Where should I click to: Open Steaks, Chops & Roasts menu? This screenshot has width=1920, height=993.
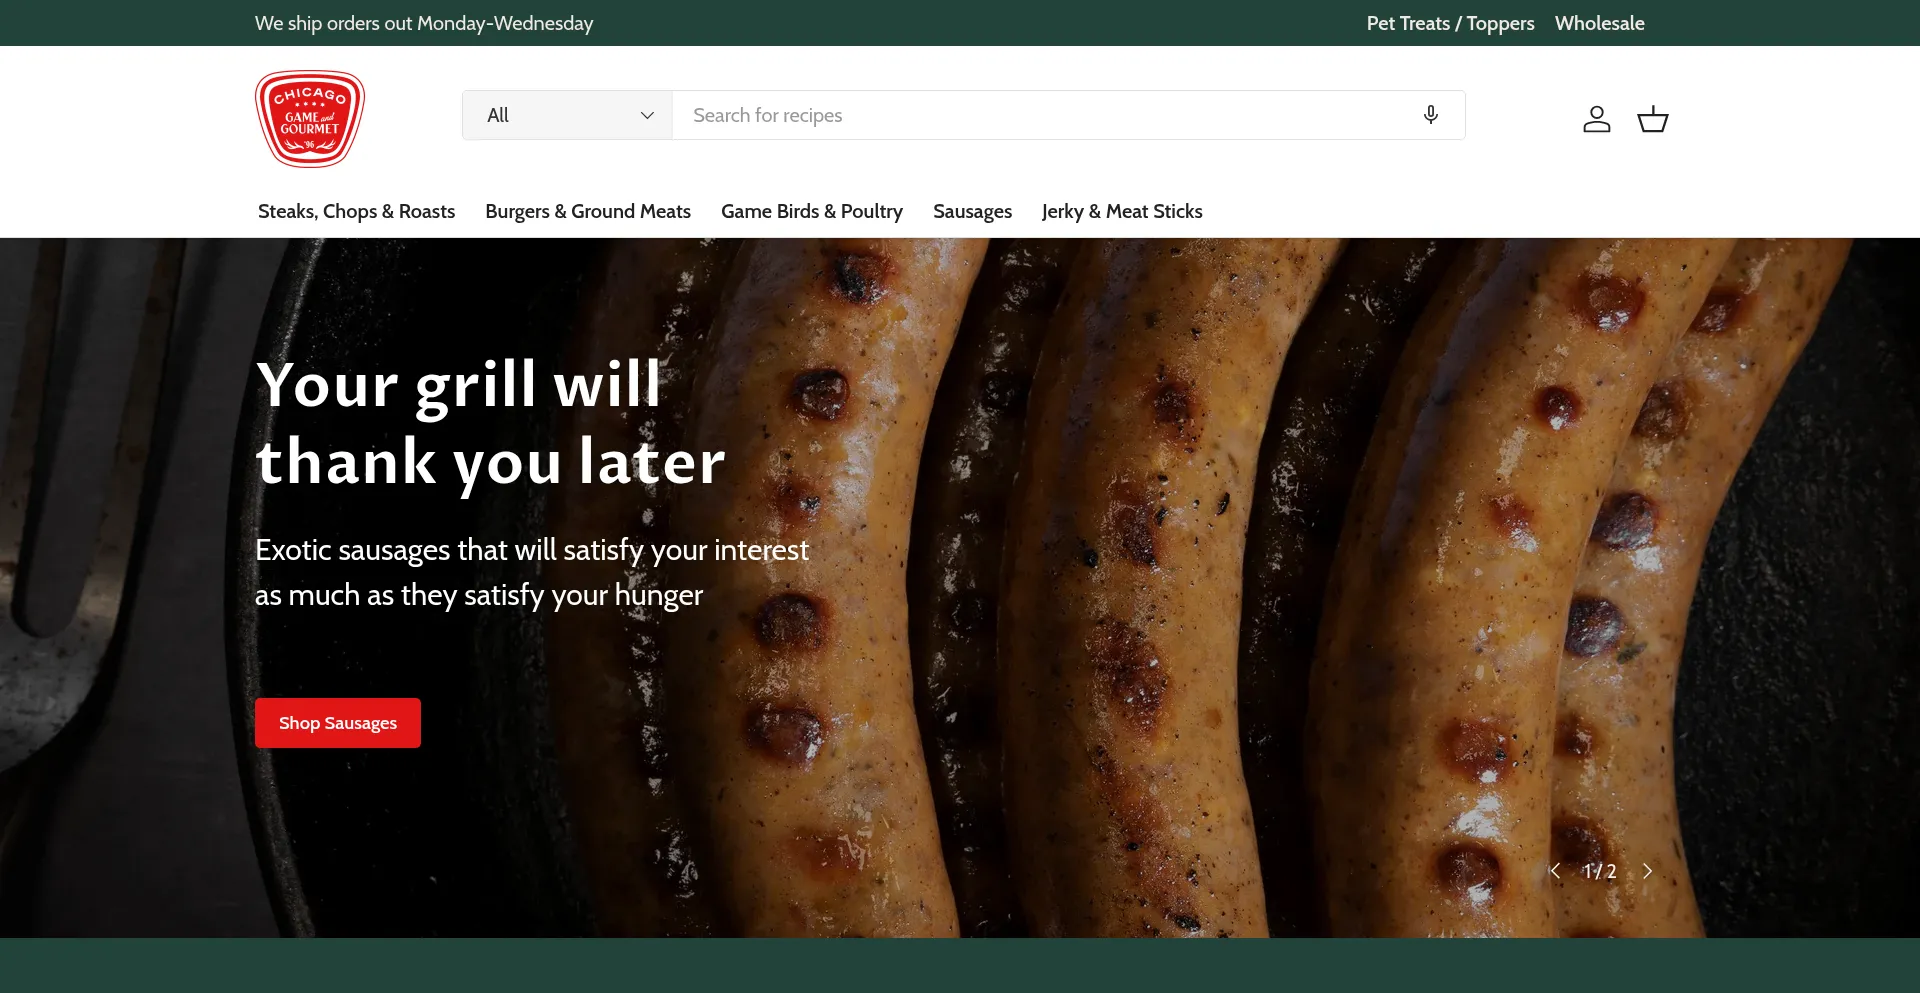(x=356, y=211)
